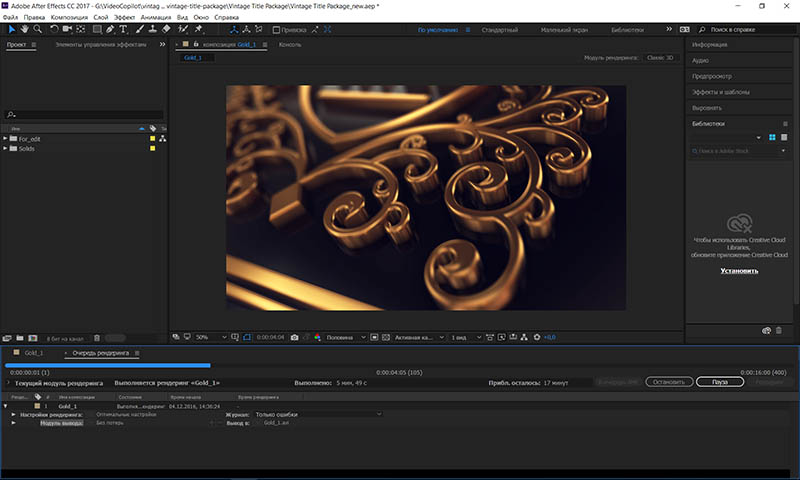The width and height of the screenshot is (800, 480).
Task: Select the Brush tool
Action: (x=140, y=30)
